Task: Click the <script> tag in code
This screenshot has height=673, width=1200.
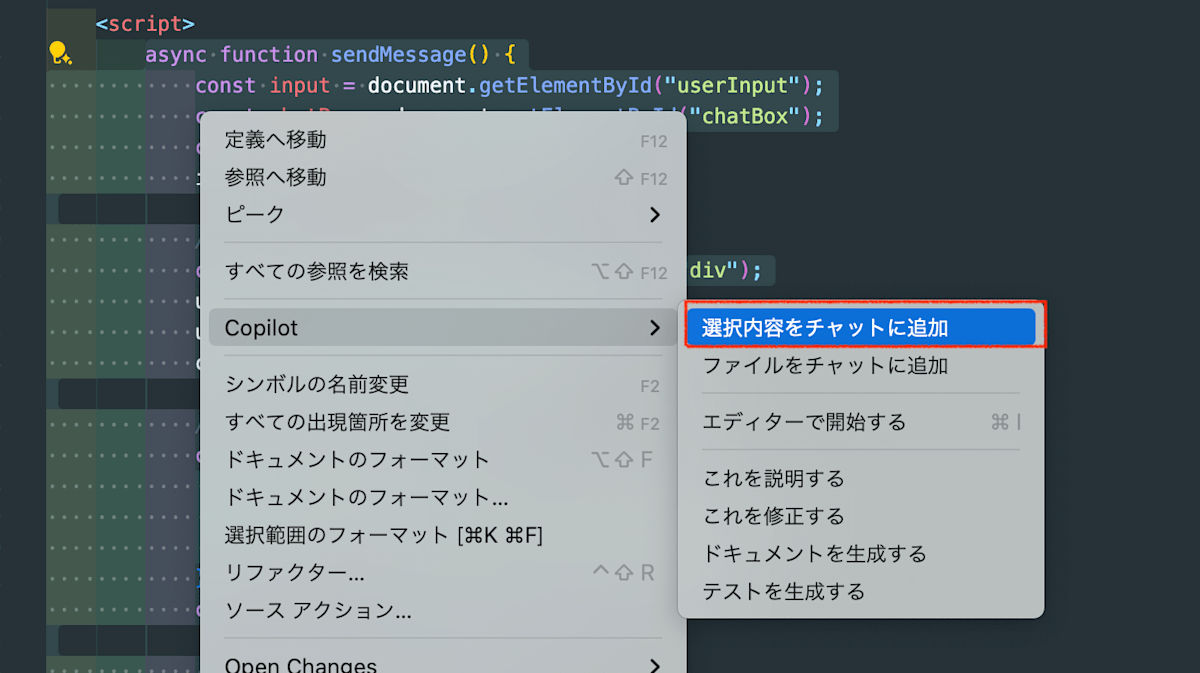Action: pos(145,23)
